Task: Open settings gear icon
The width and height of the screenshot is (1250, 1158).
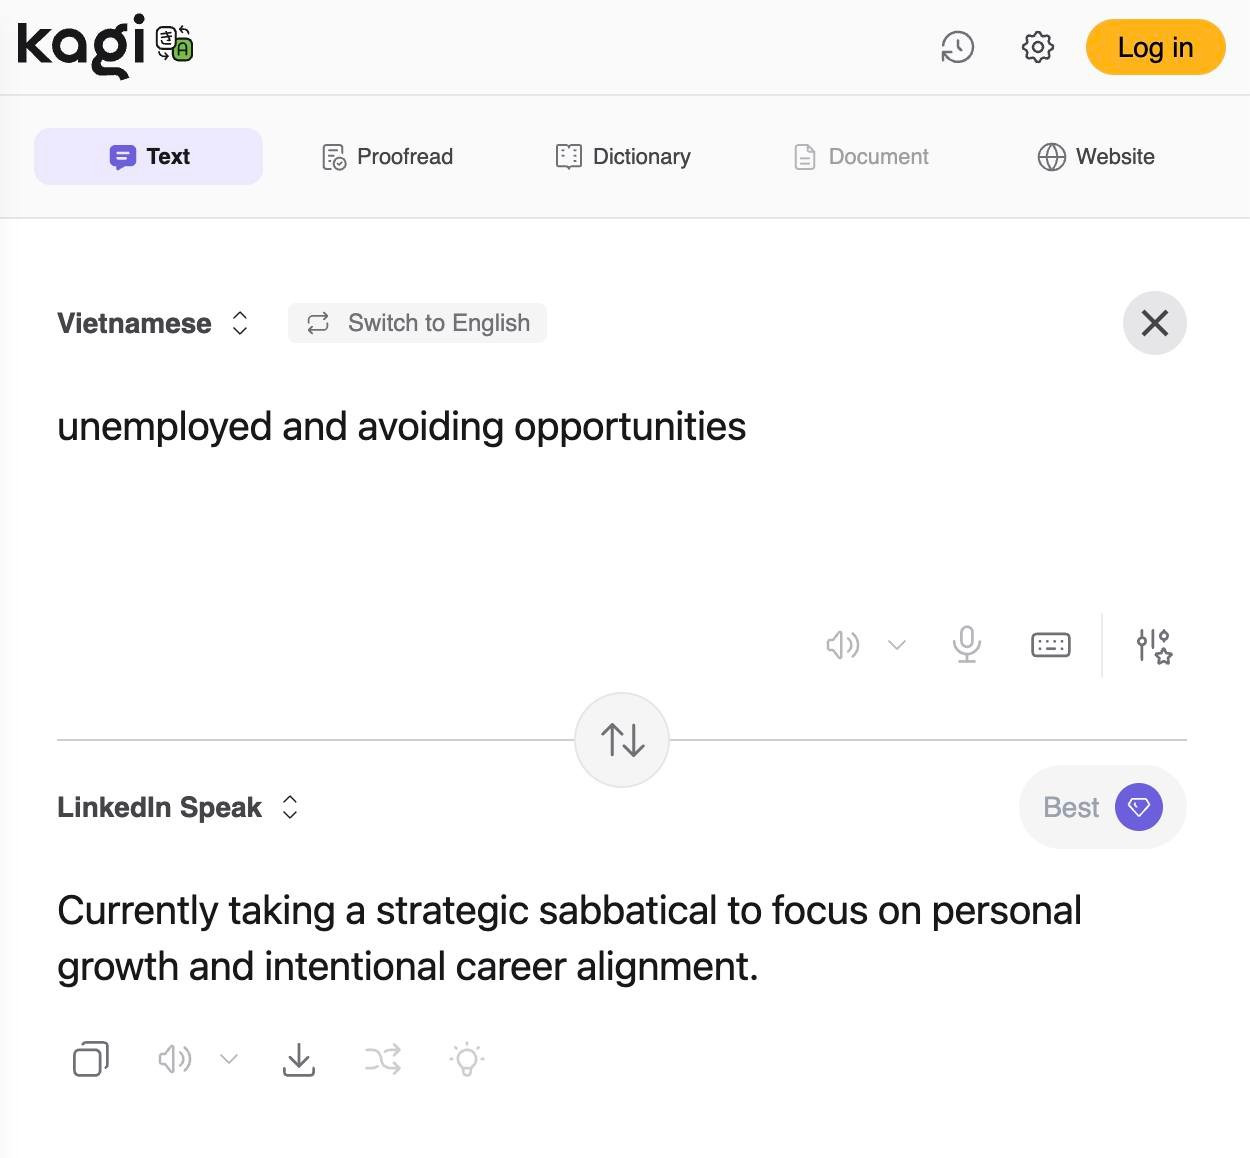Action: [x=1037, y=47]
